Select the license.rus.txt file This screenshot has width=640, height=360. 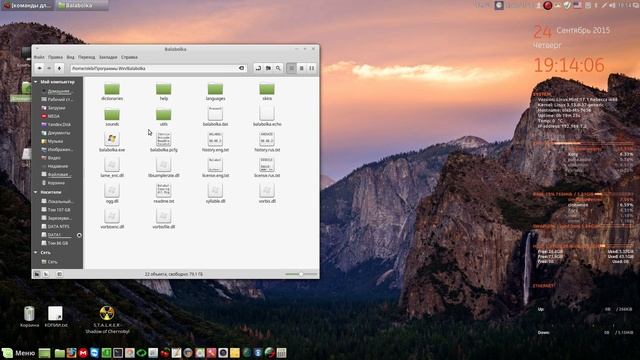(267, 168)
